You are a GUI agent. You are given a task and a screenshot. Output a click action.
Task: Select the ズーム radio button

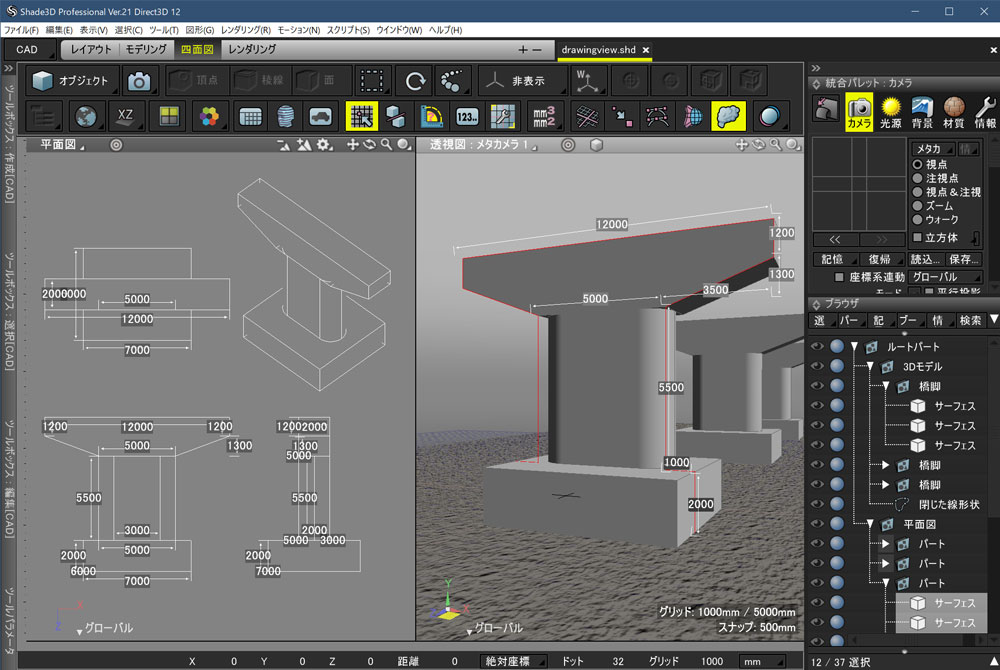tap(918, 205)
